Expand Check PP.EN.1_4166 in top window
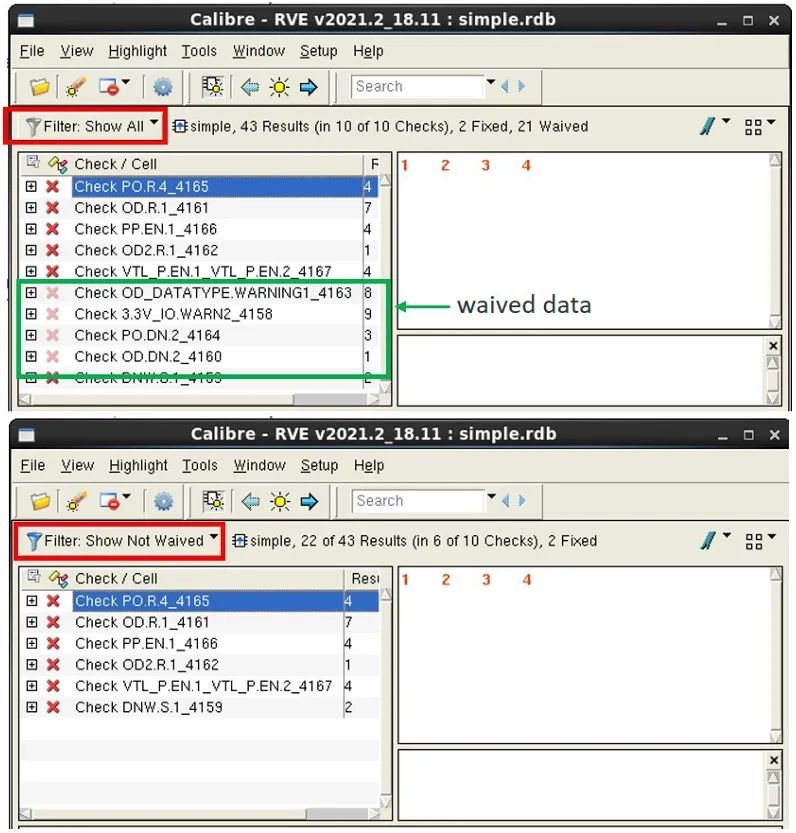 [x=31, y=229]
